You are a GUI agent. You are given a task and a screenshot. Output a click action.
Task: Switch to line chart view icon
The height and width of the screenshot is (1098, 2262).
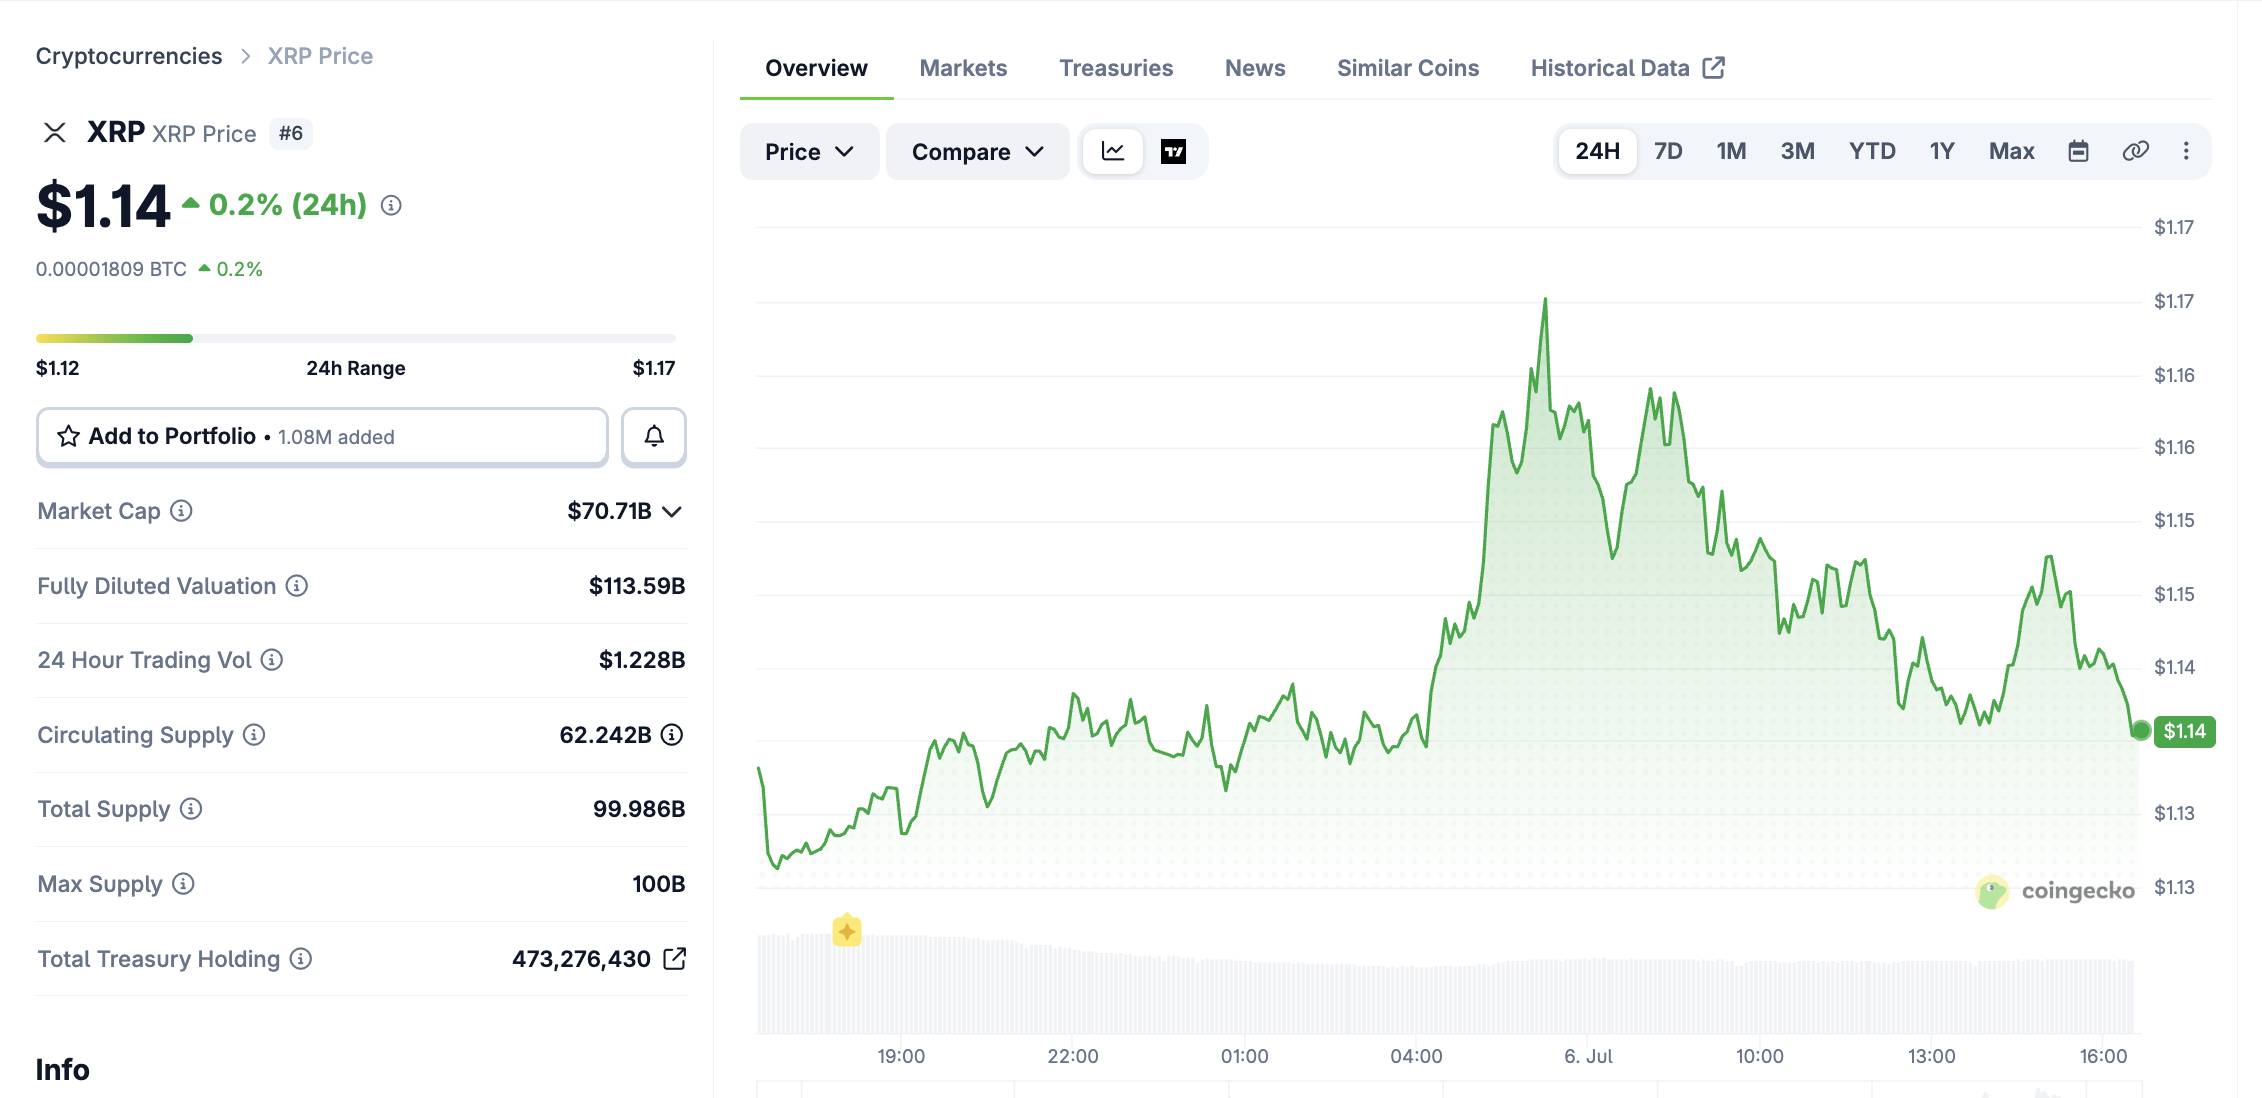pos(1113,151)
